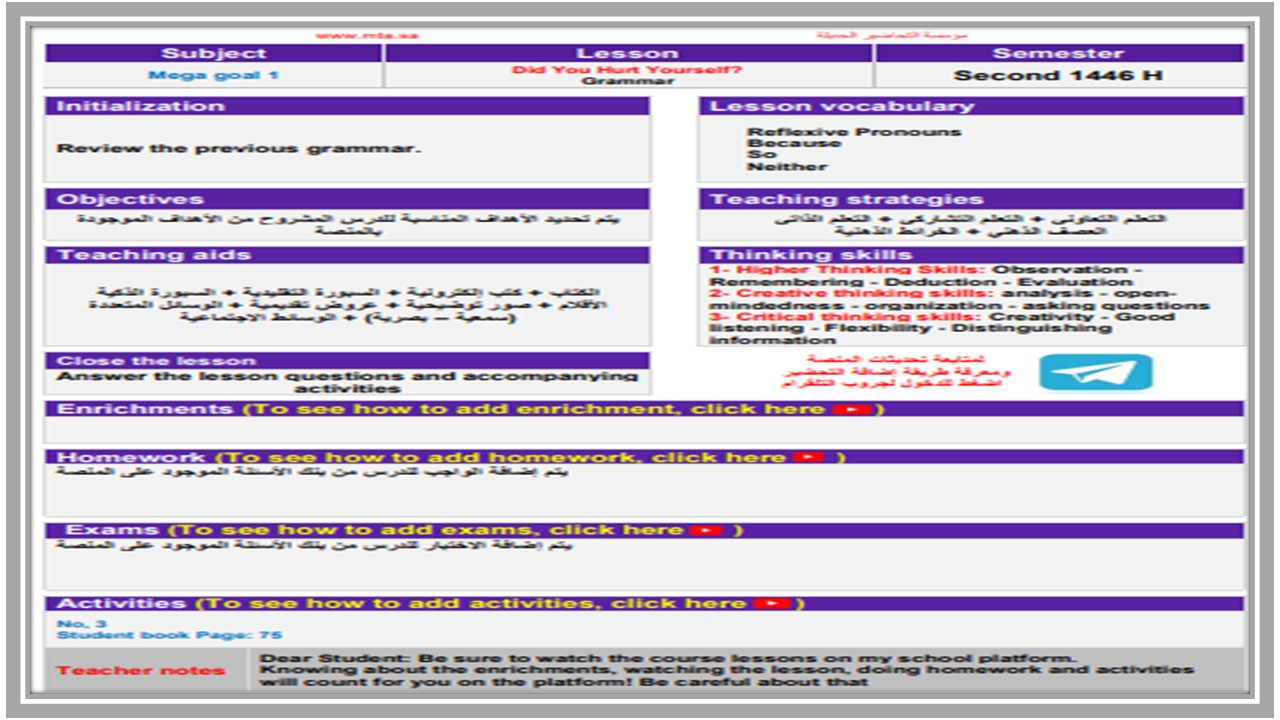Select the vocabulary item 'Because'

click(794, 143)
